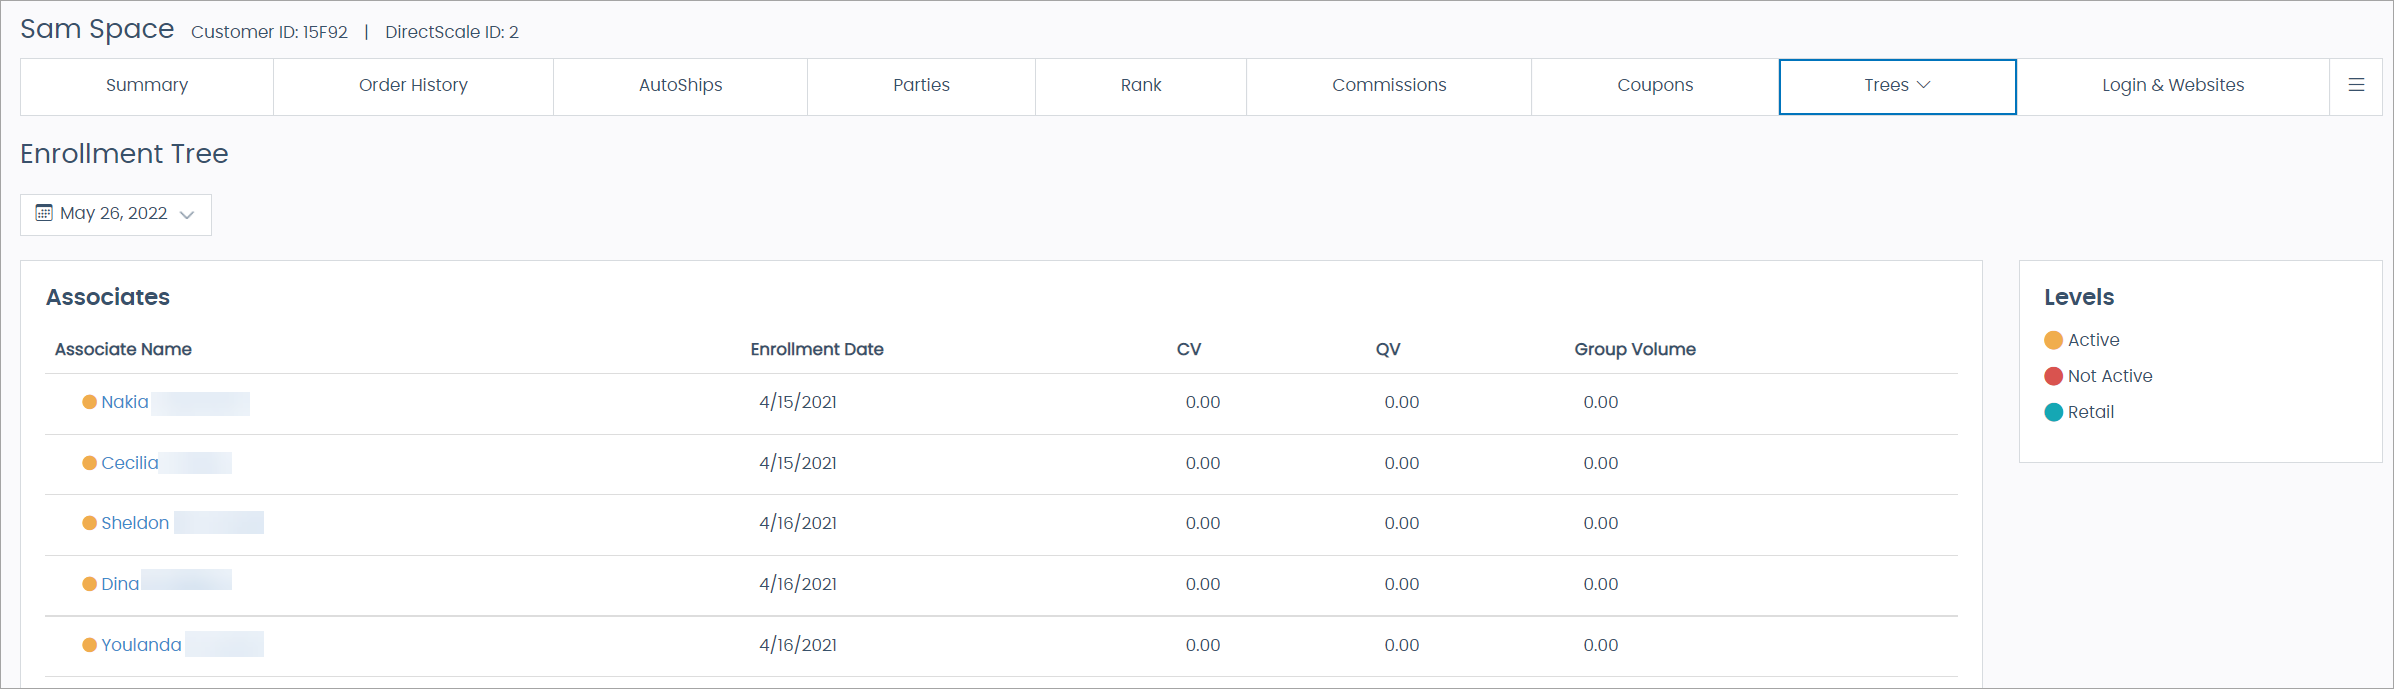Click the QV column header
The image size is (2394, 689).
[1388, 349]
